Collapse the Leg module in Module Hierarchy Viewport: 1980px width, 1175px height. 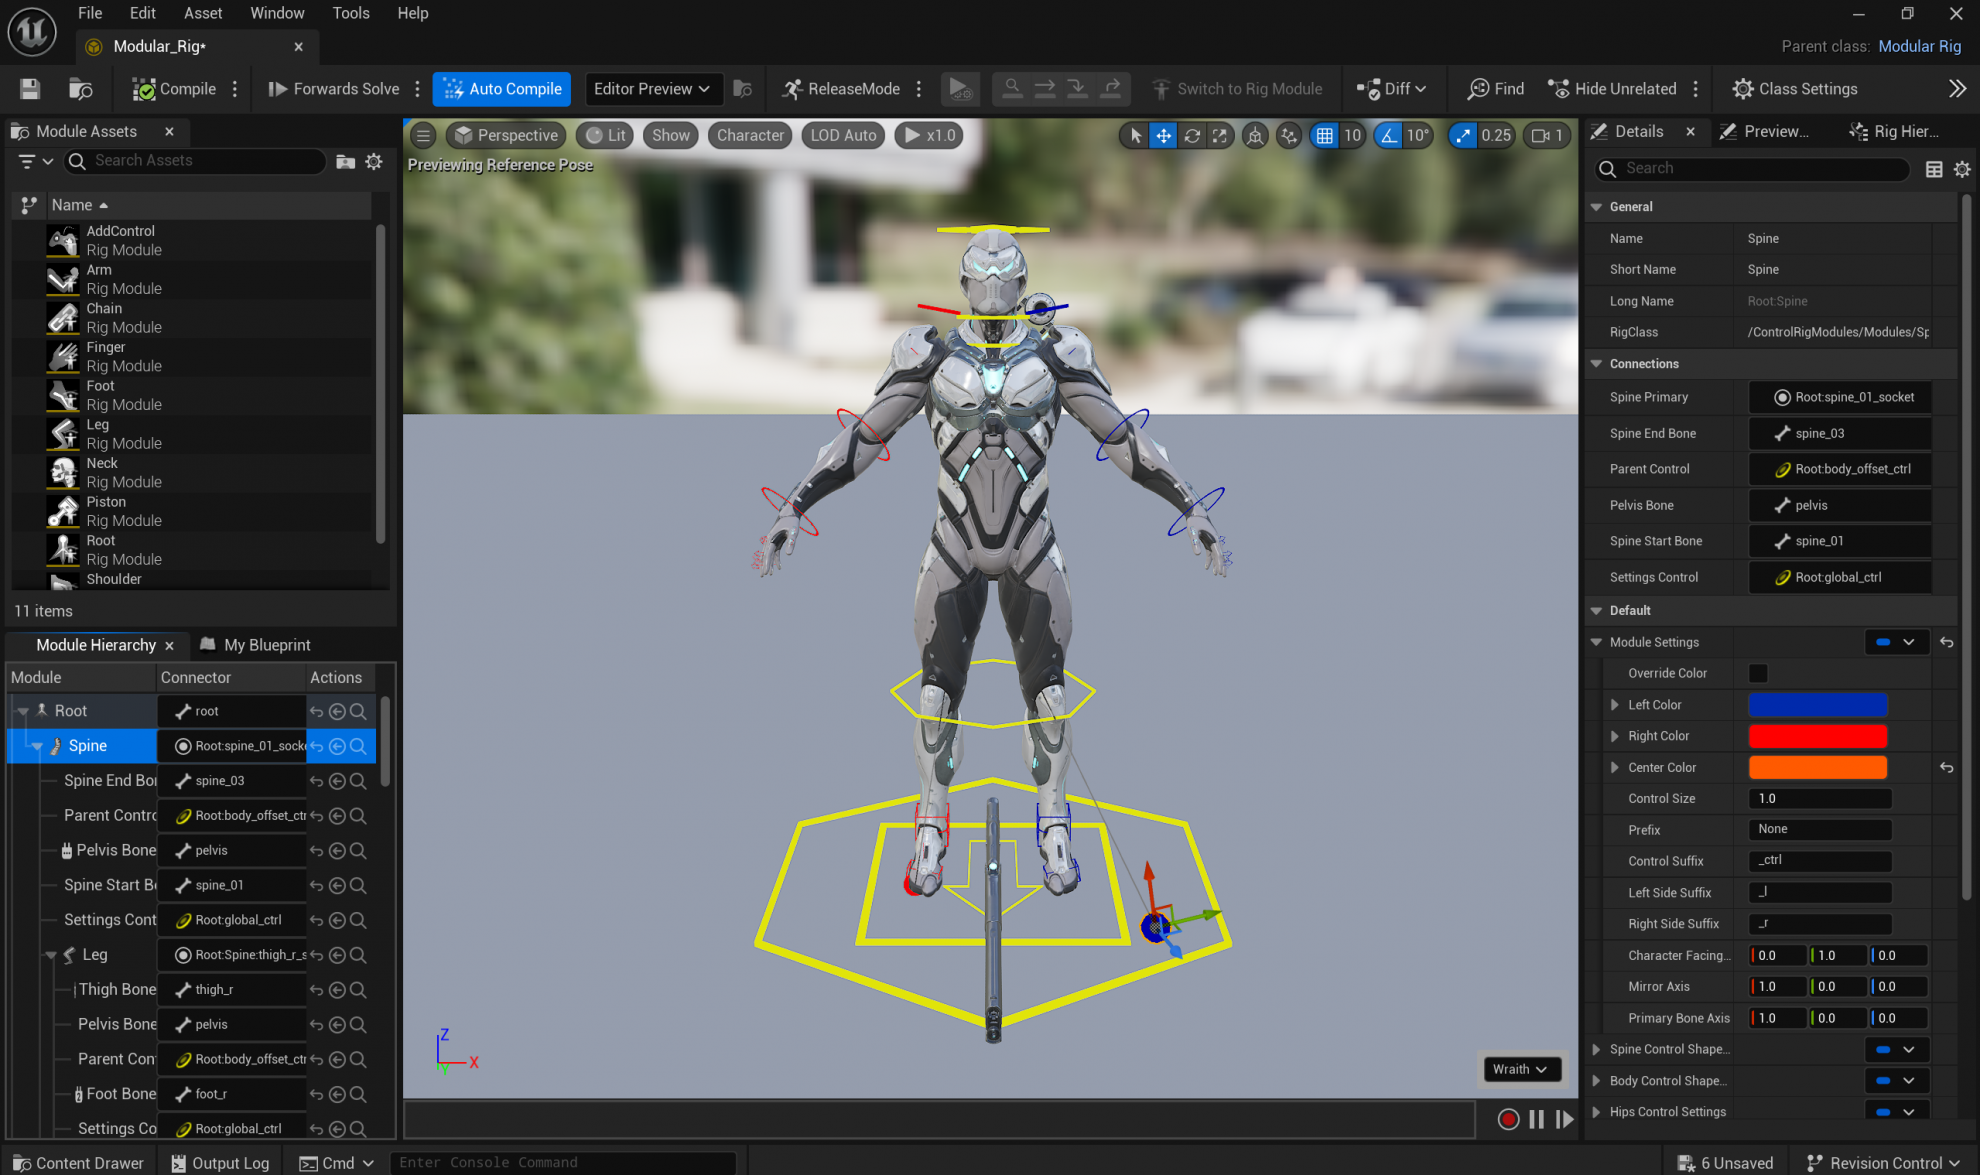pos(49,955)
